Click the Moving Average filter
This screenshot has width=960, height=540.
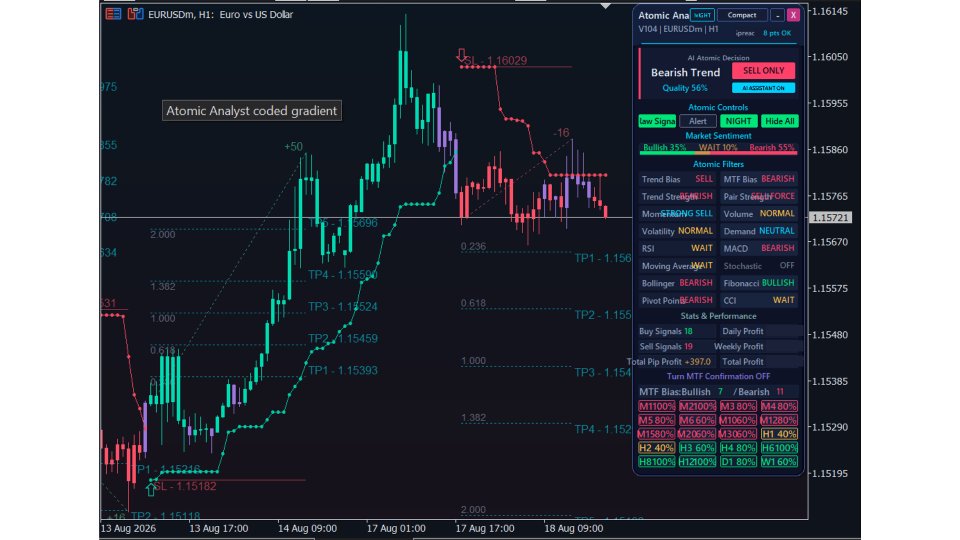click(677, 266)
